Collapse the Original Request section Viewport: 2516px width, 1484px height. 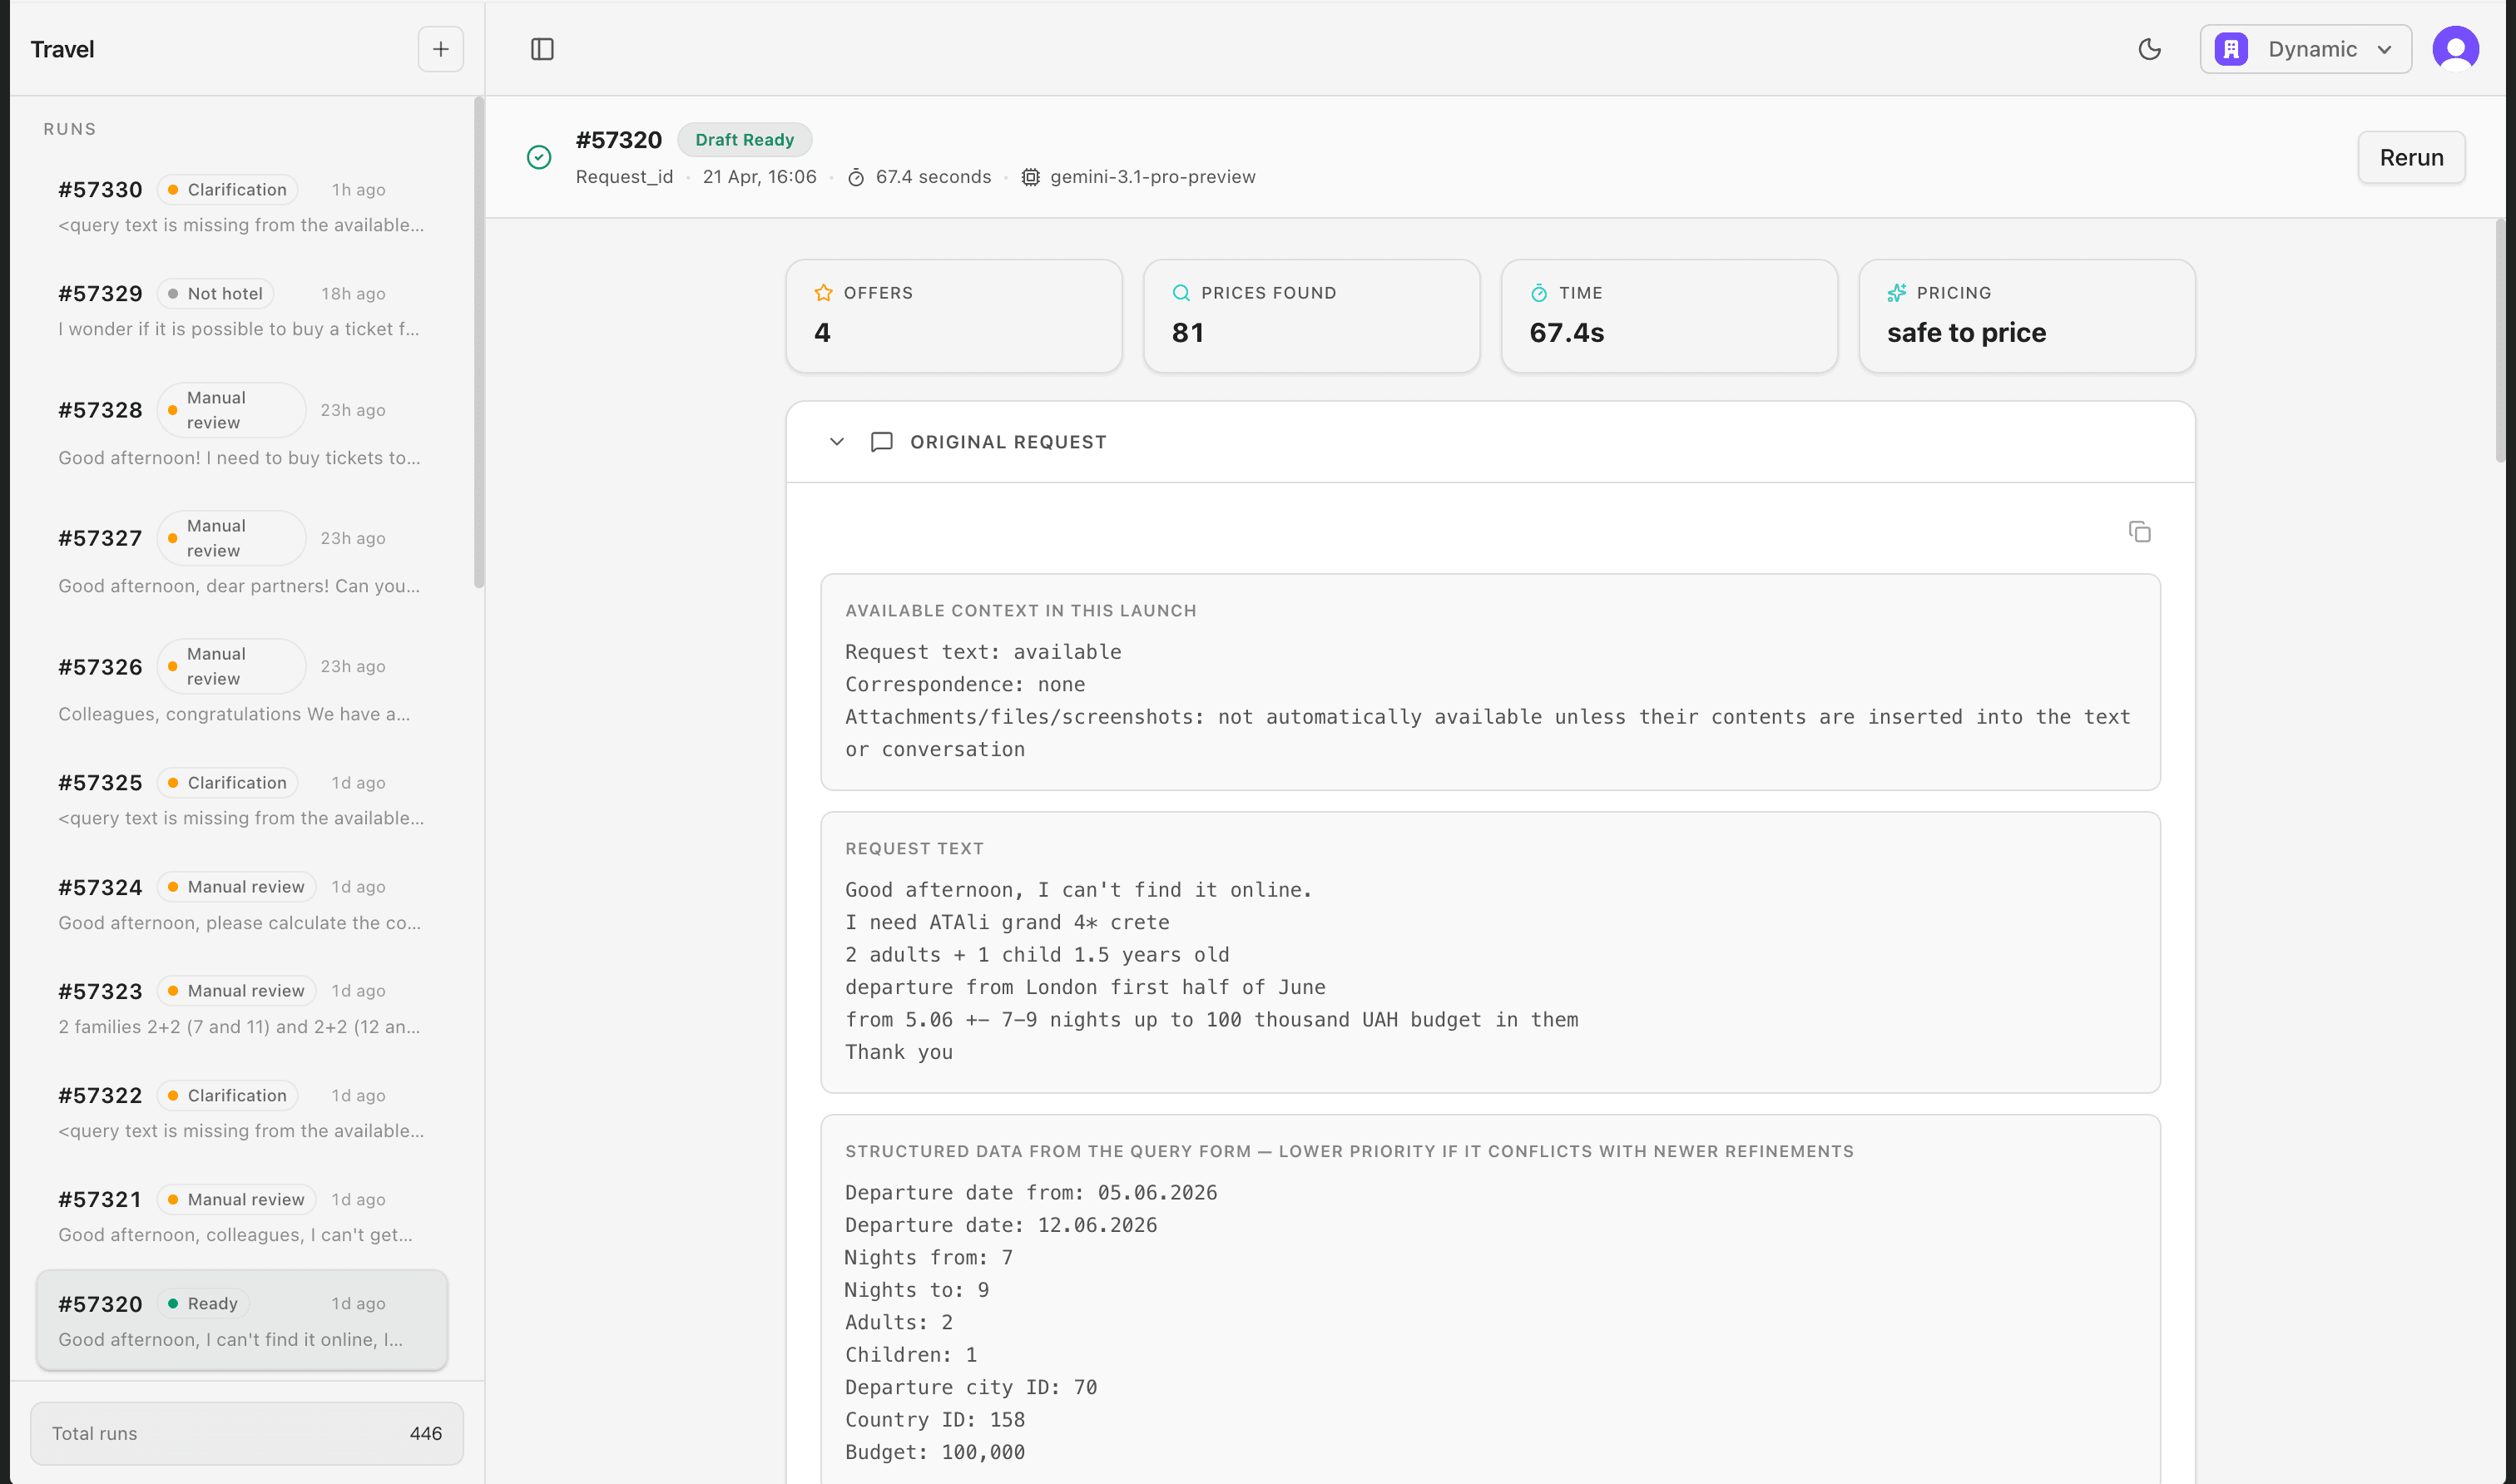(836, 441)
